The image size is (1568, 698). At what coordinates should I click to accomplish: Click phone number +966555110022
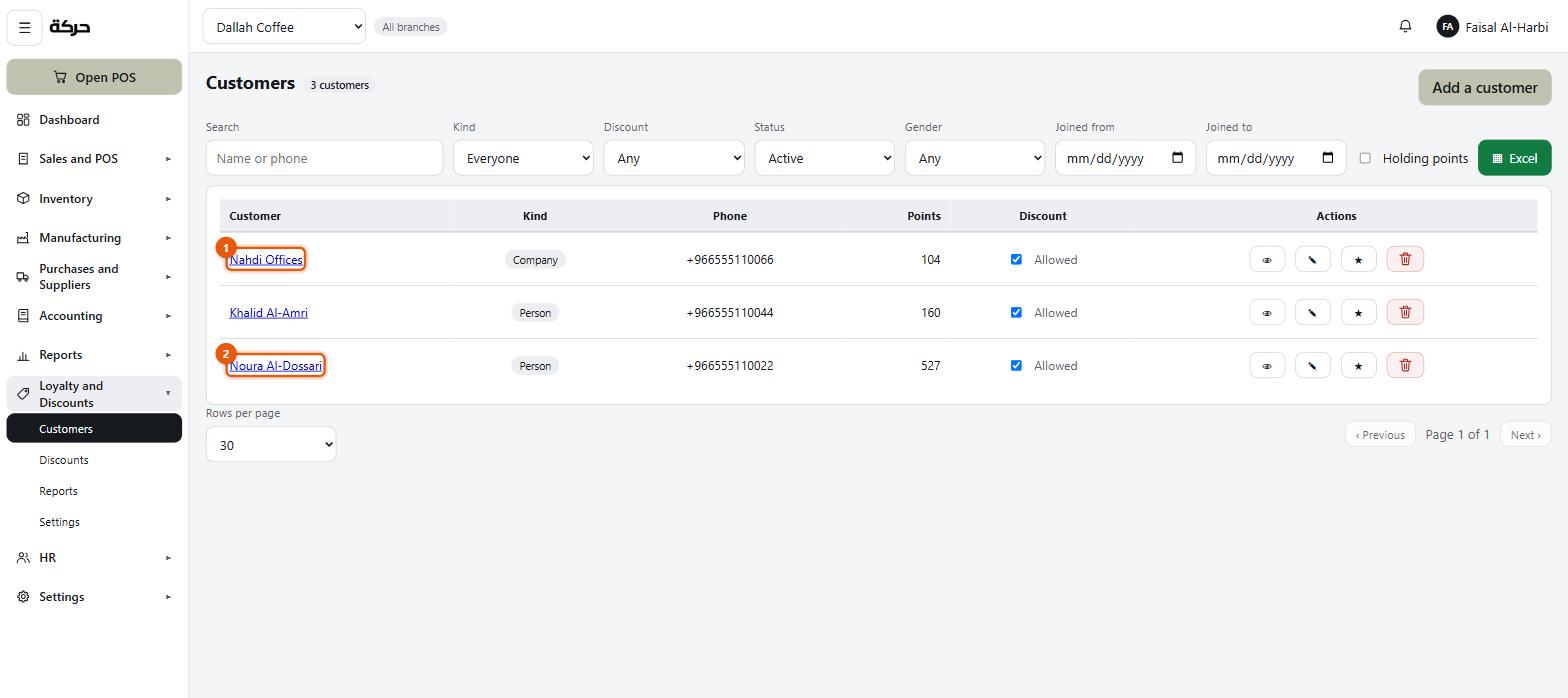730,366
